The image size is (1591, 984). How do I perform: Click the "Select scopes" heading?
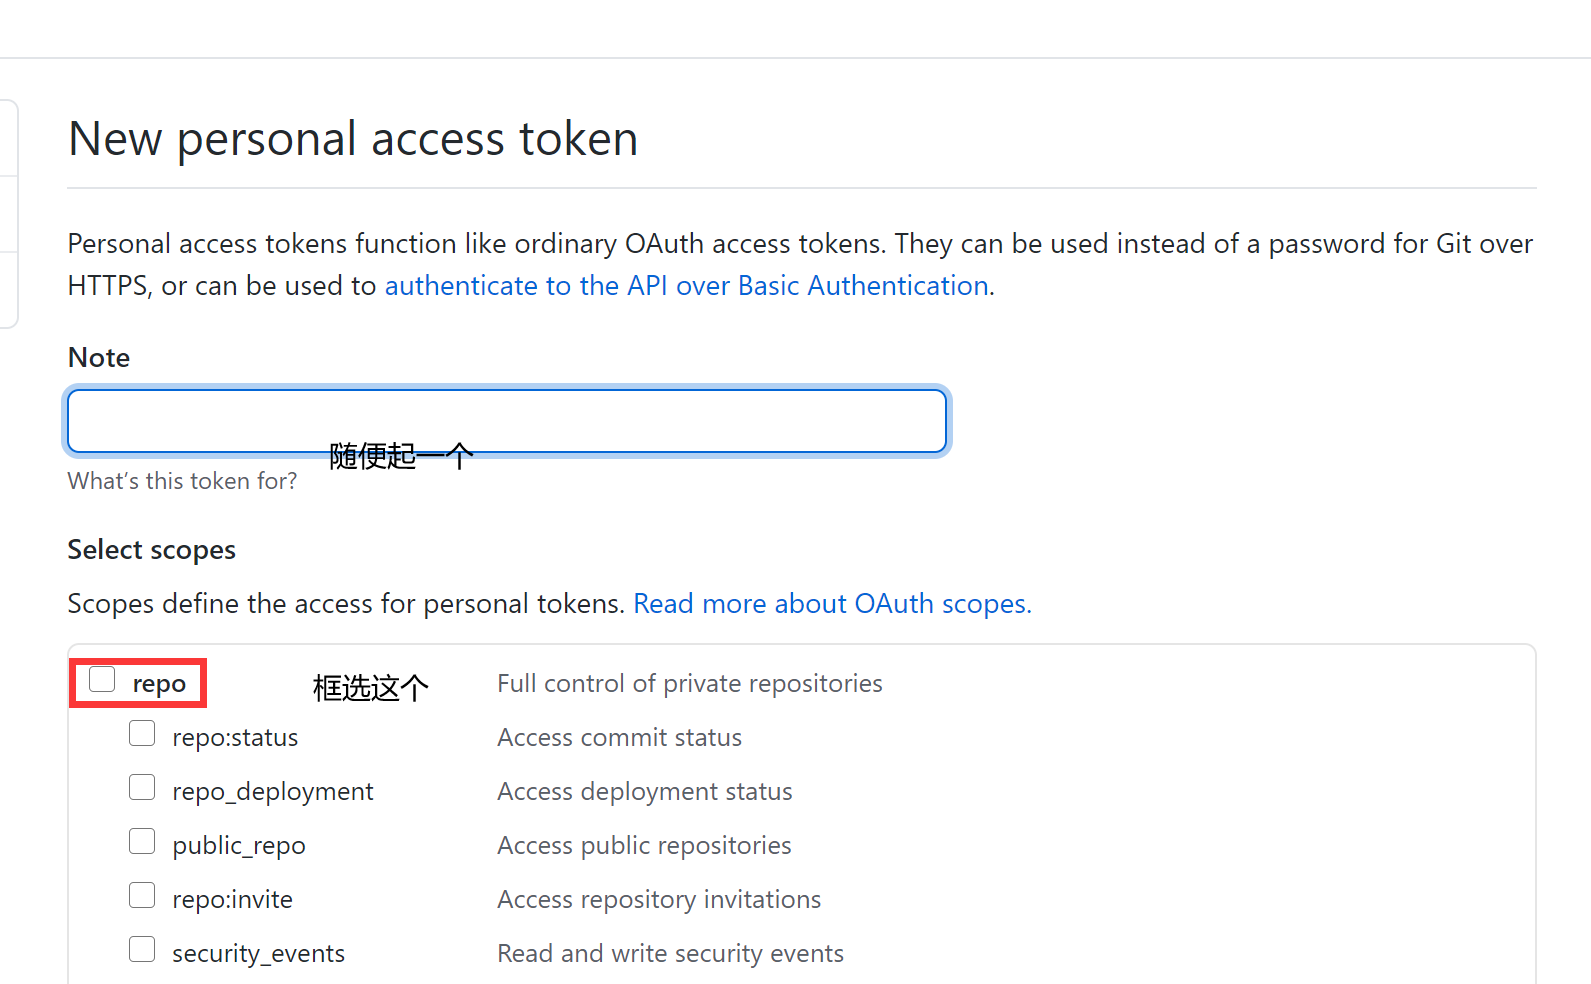tap(151, 550)
